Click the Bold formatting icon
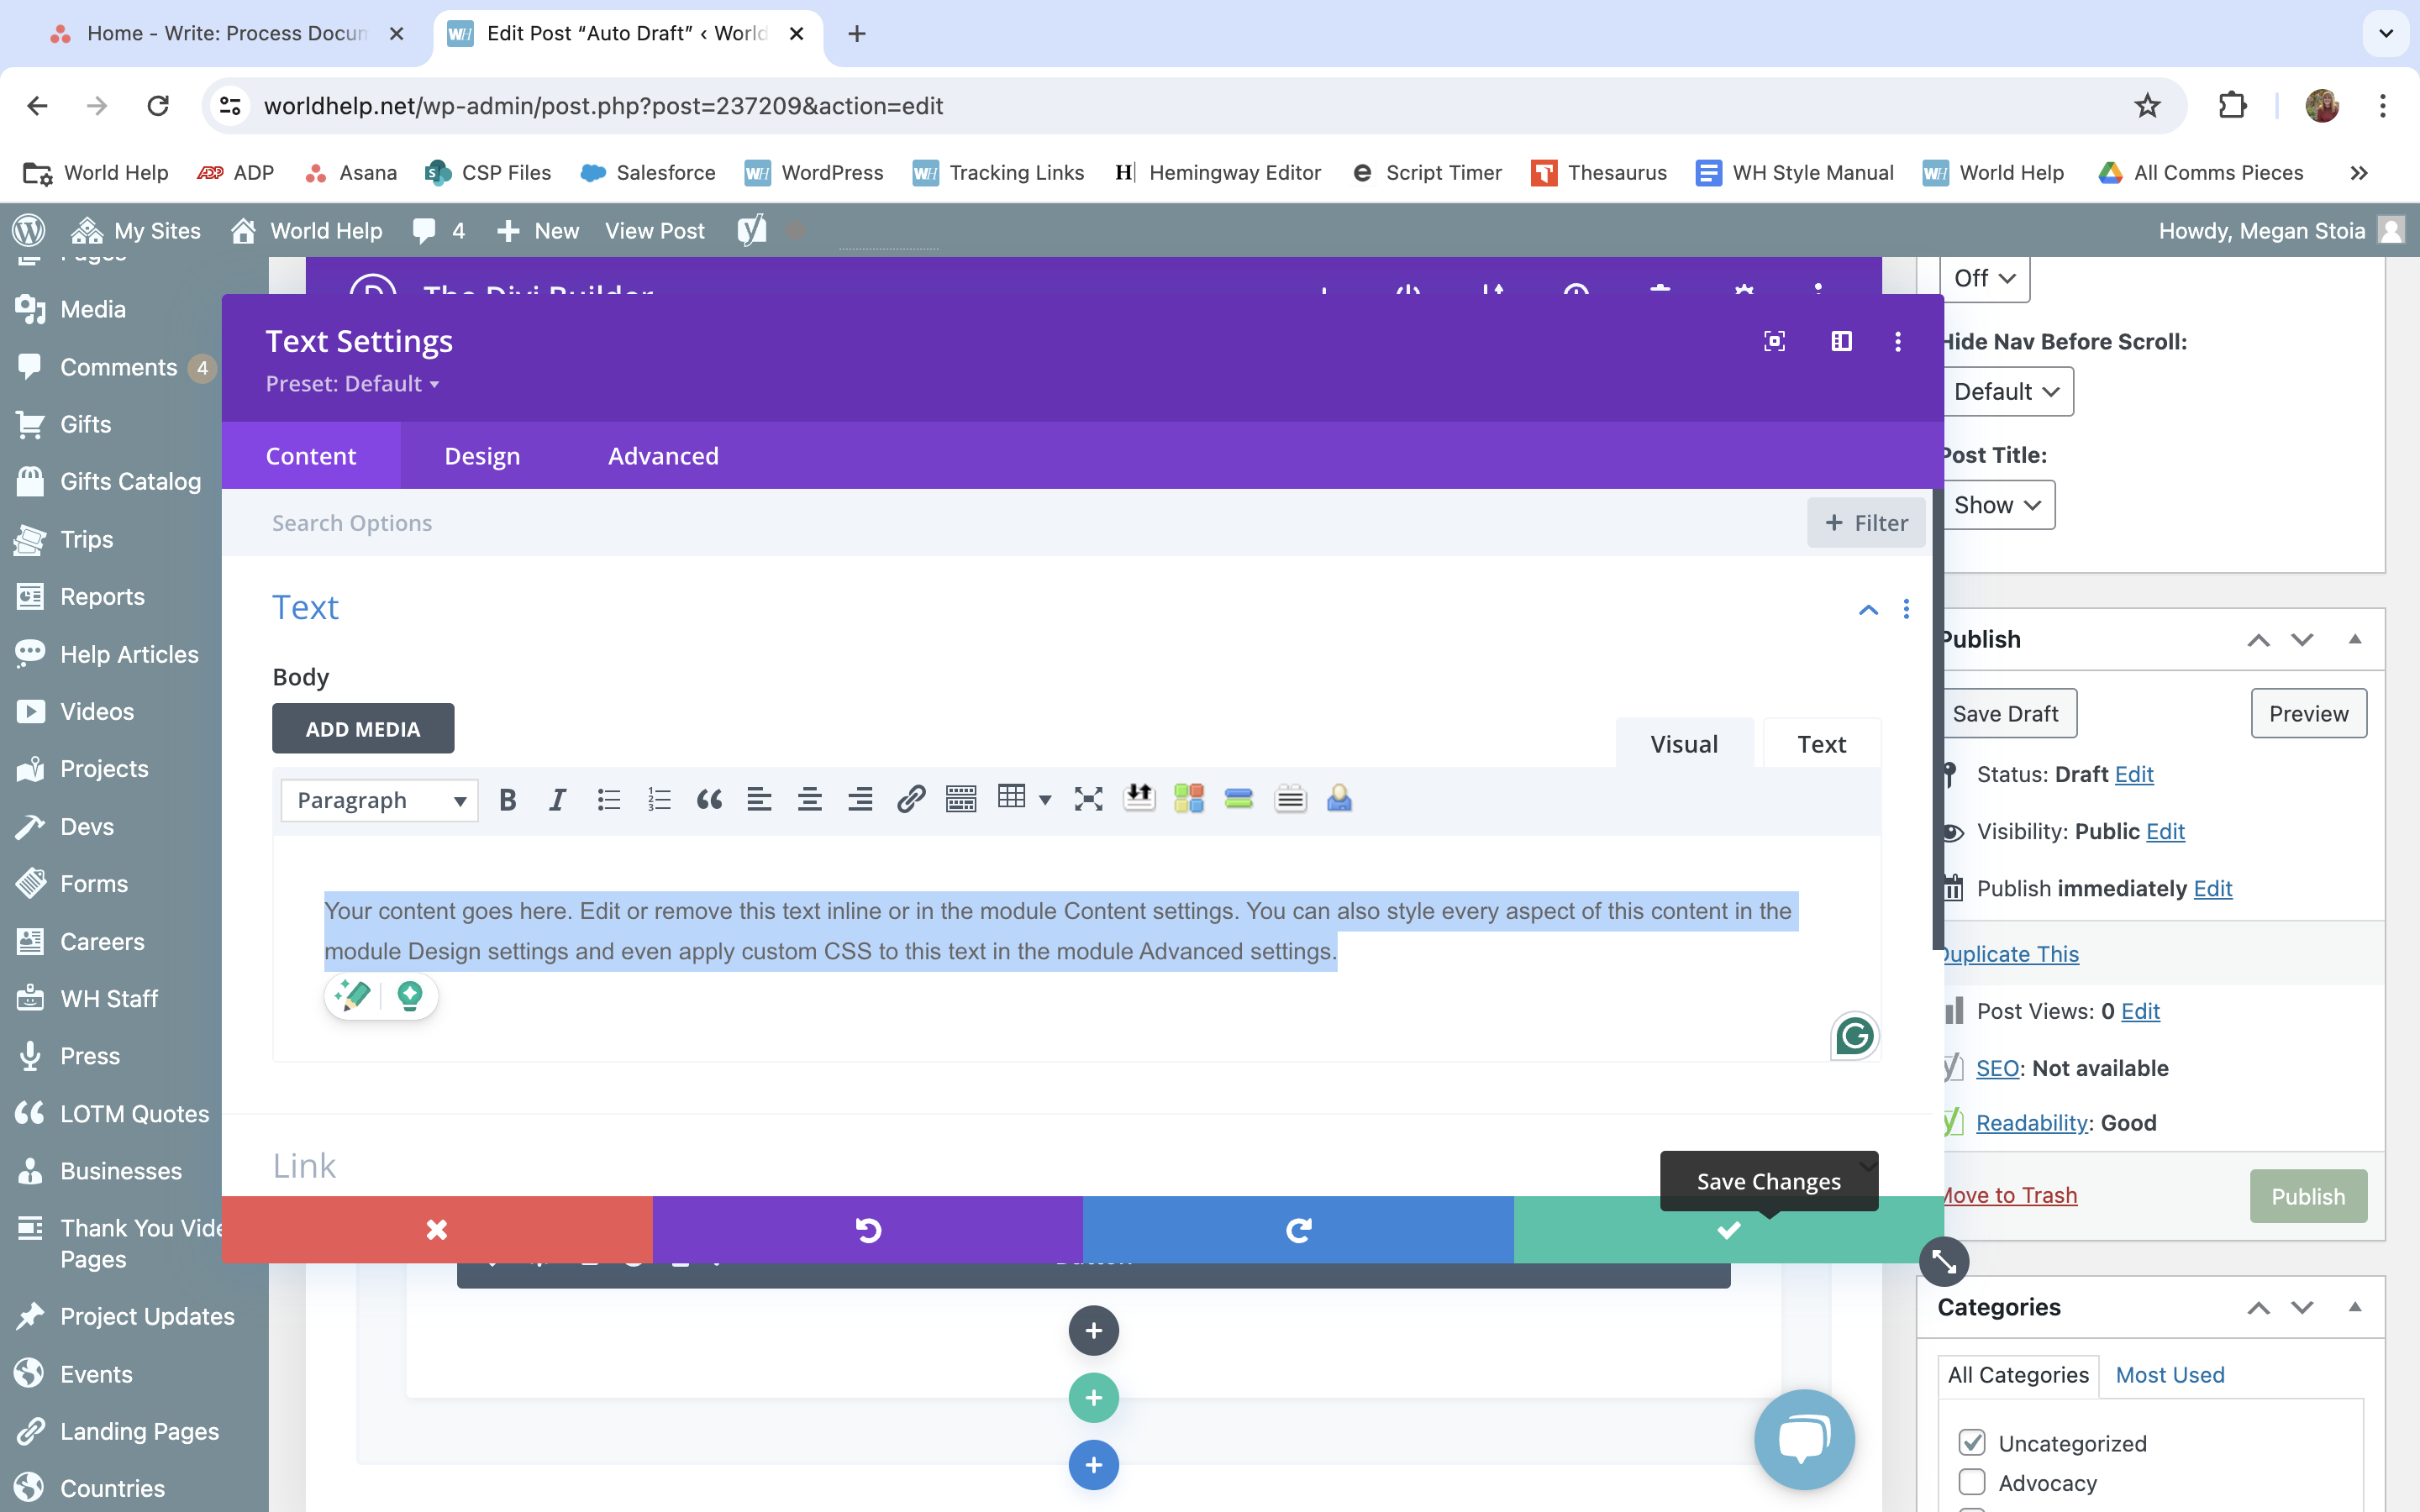Image resolution: width=2420 pixels, height=1512 pixels. click(x=508, y=799)
